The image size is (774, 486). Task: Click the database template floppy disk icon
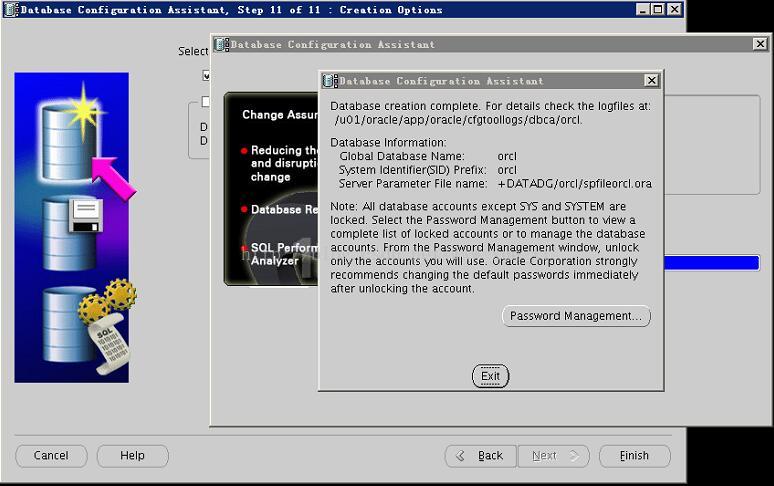(x=73, y=233)
